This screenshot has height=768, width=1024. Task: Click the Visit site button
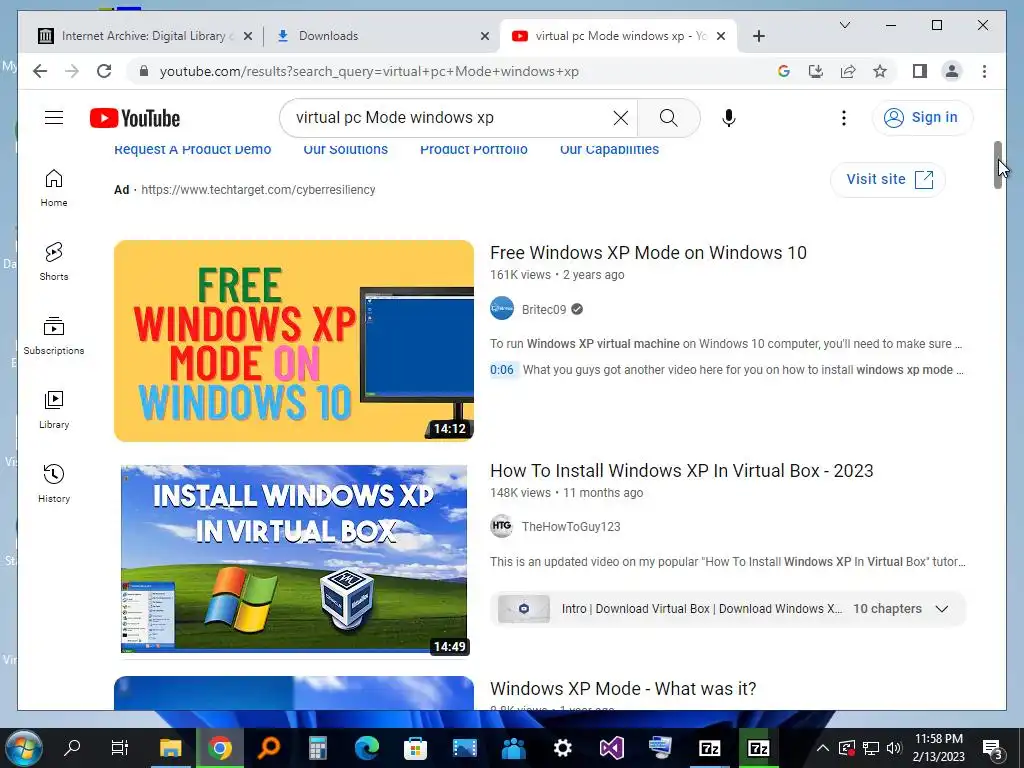pos(888,179)
